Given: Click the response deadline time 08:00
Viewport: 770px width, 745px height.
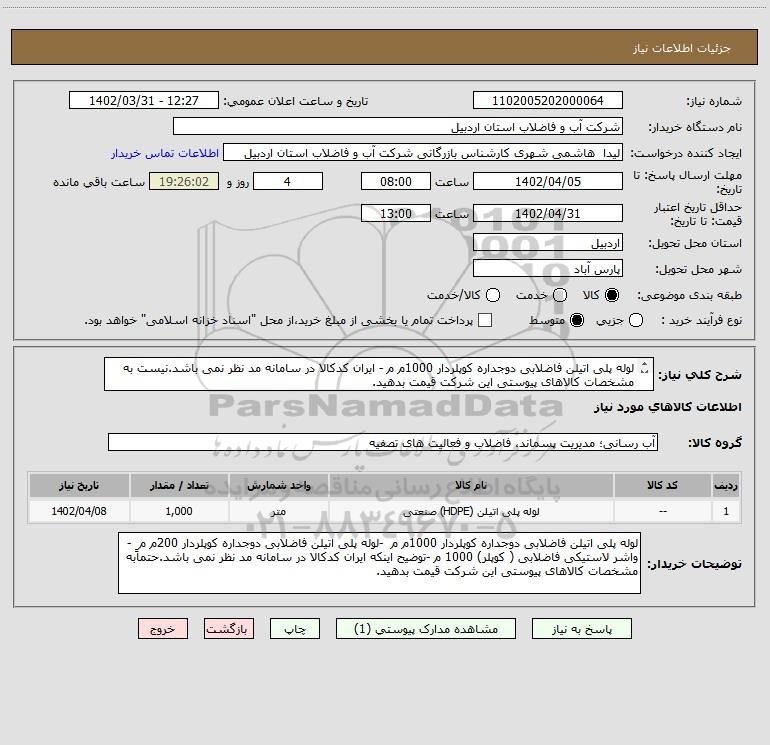Looking at the screenshot, I should click(x=396, y=181).
